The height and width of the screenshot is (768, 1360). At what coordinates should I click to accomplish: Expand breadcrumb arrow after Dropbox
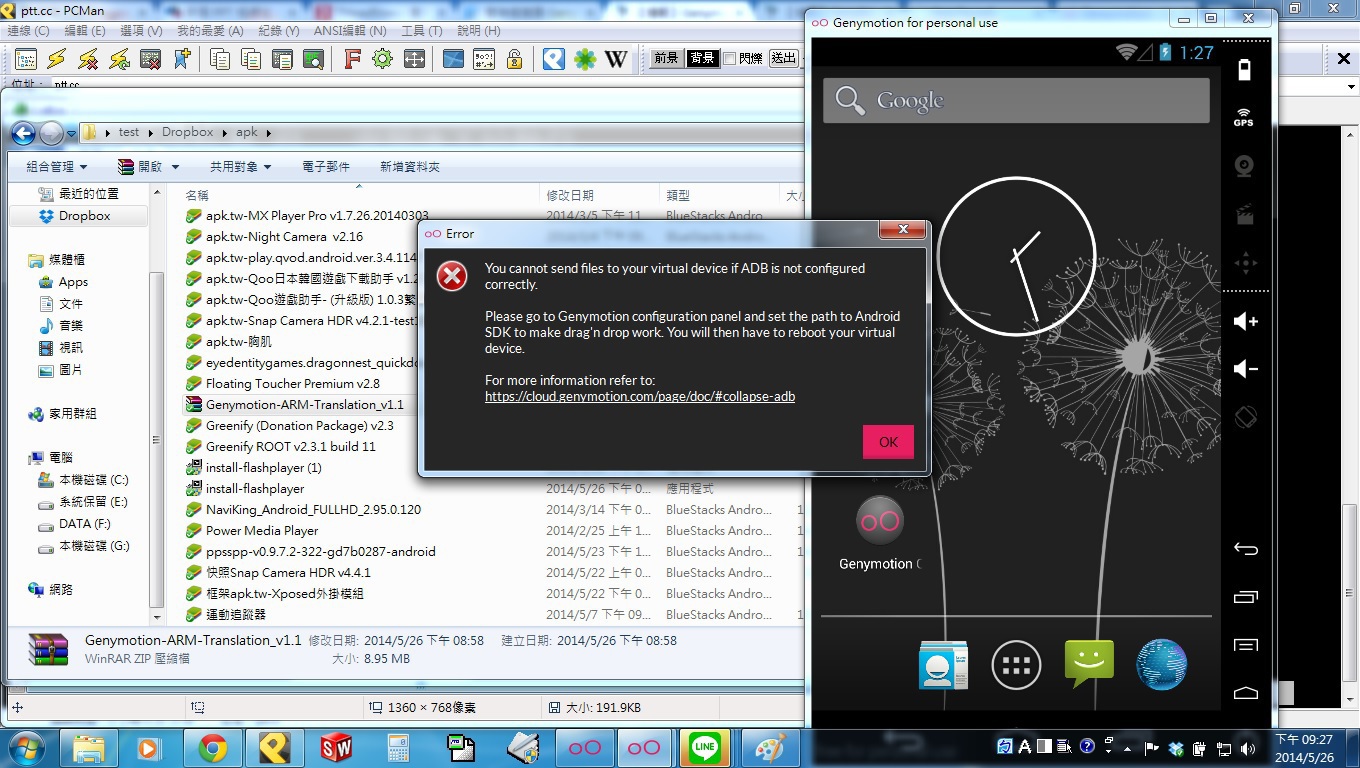226,133
